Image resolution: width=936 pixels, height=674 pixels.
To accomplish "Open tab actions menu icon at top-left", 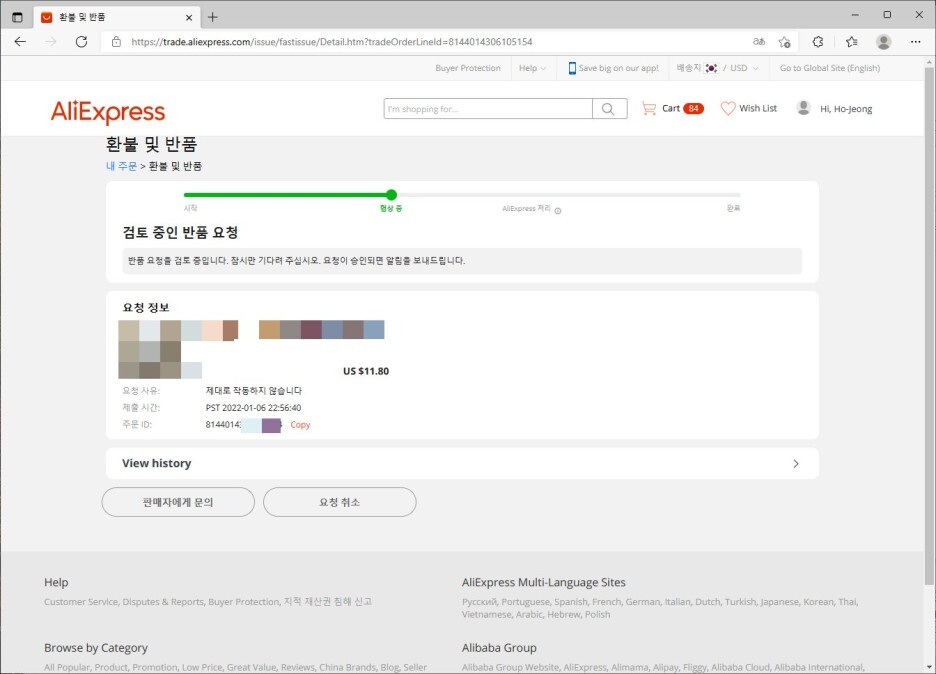I will (x=17, y=17).
